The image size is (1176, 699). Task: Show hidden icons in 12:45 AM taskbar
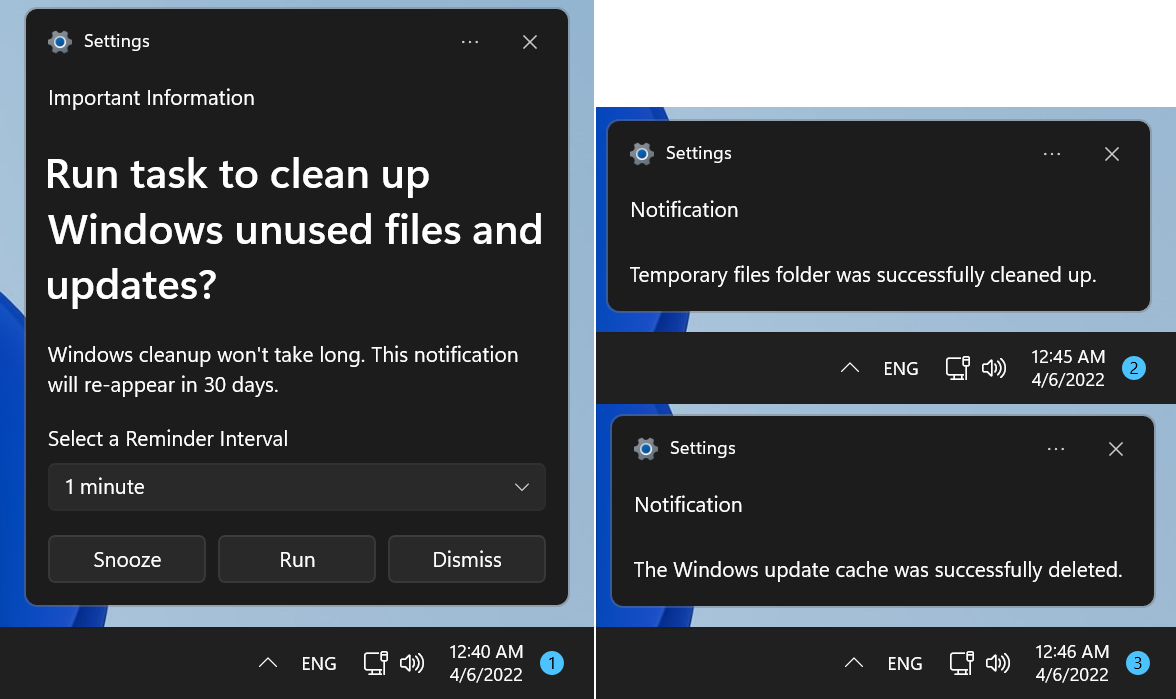pyautogui.click(x=850, y=368)
